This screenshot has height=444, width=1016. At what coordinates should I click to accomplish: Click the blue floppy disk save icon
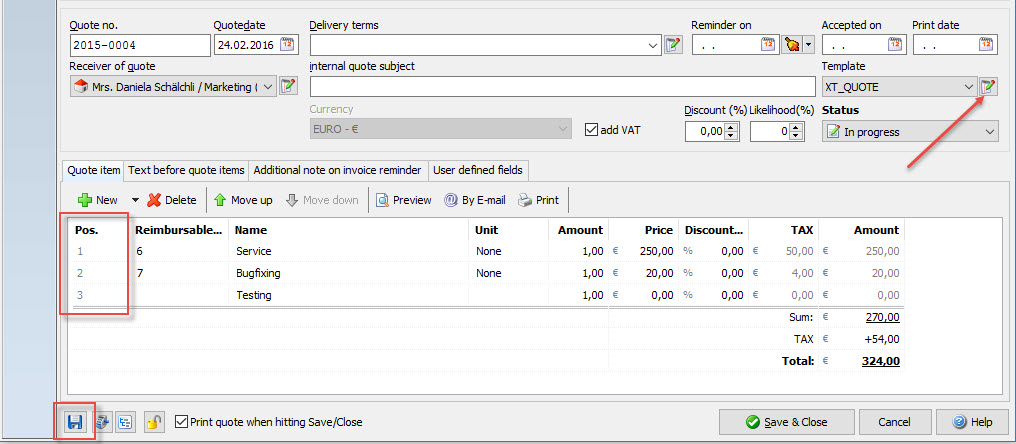coord(75,422)
